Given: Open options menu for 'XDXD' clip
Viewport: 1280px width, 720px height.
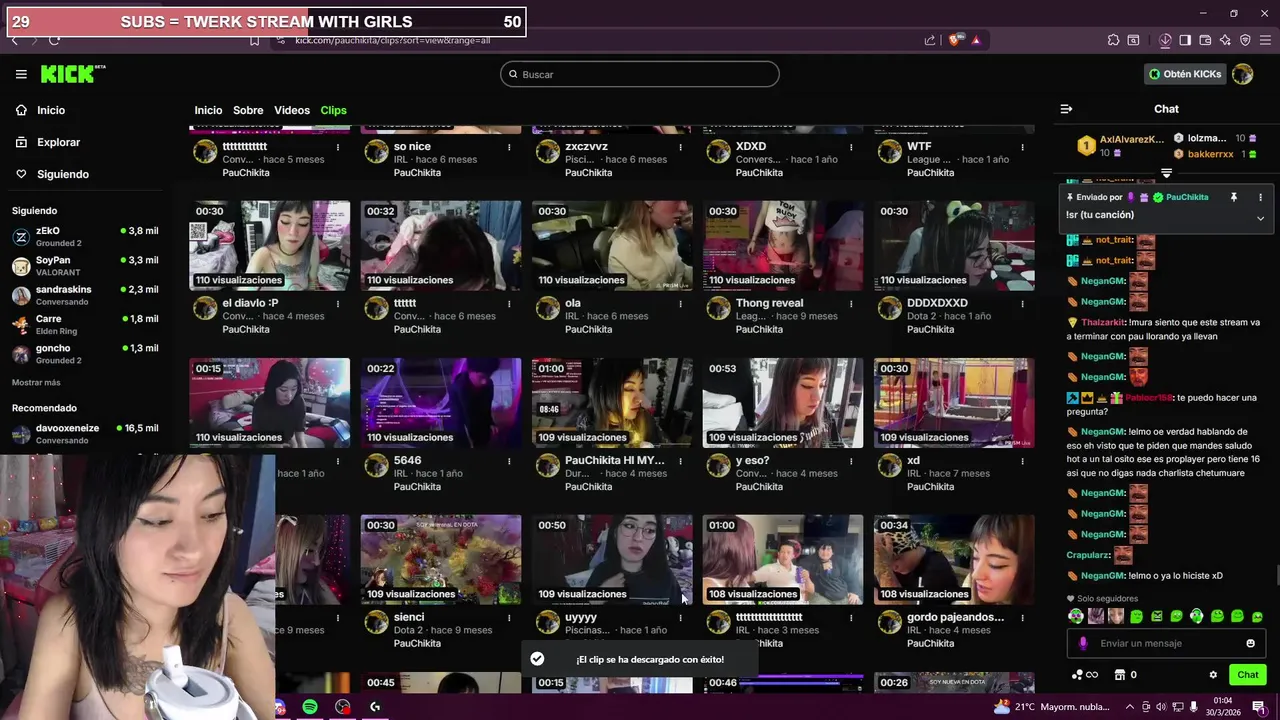Looking at the screenshot, I should (851, 147).
